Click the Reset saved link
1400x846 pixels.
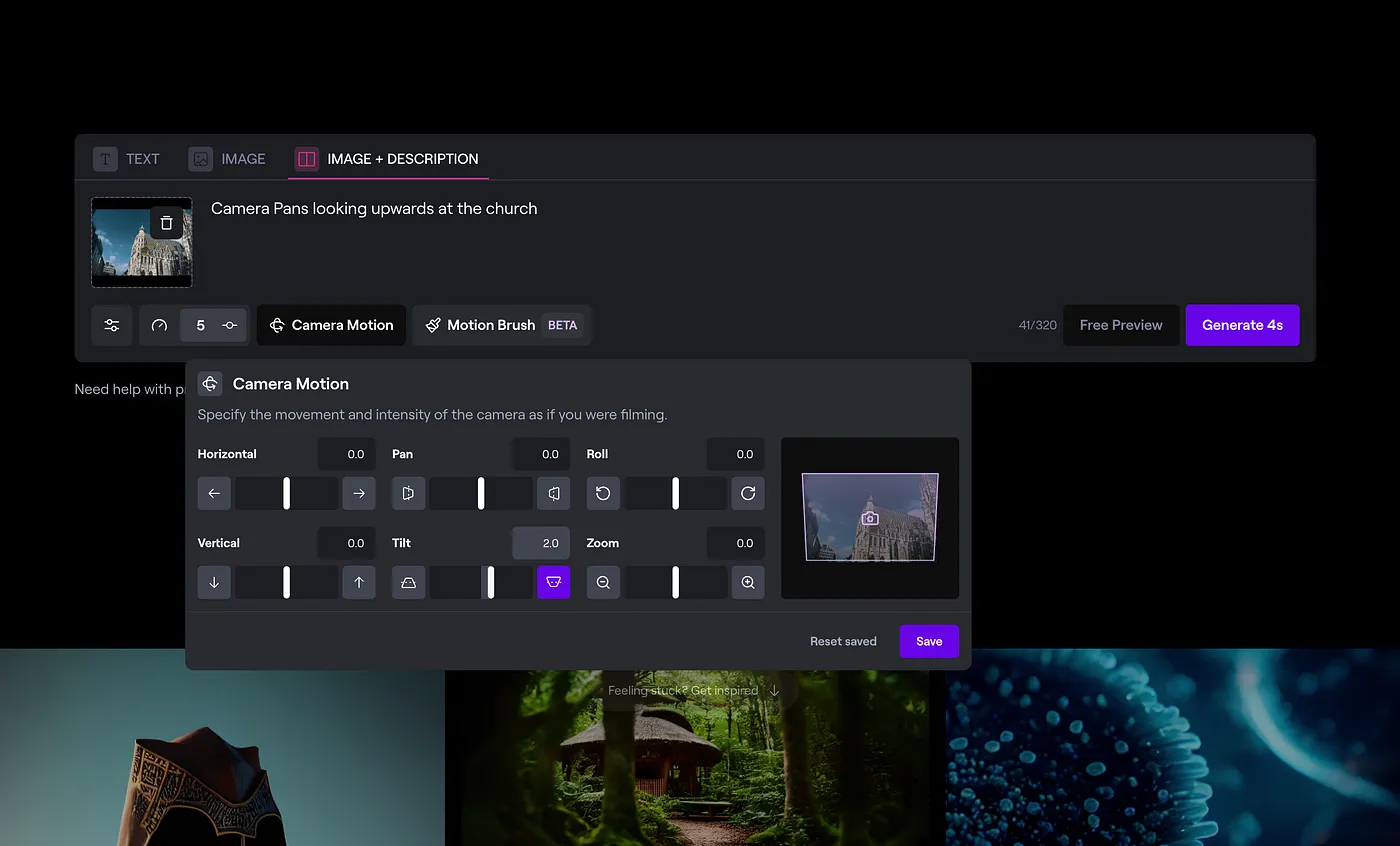click(x=843, y=641)
